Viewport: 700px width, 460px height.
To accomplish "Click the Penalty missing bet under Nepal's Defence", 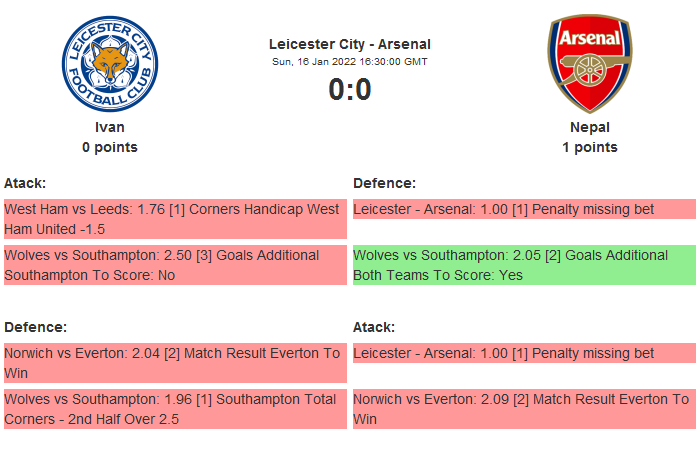I will point(524,210).
